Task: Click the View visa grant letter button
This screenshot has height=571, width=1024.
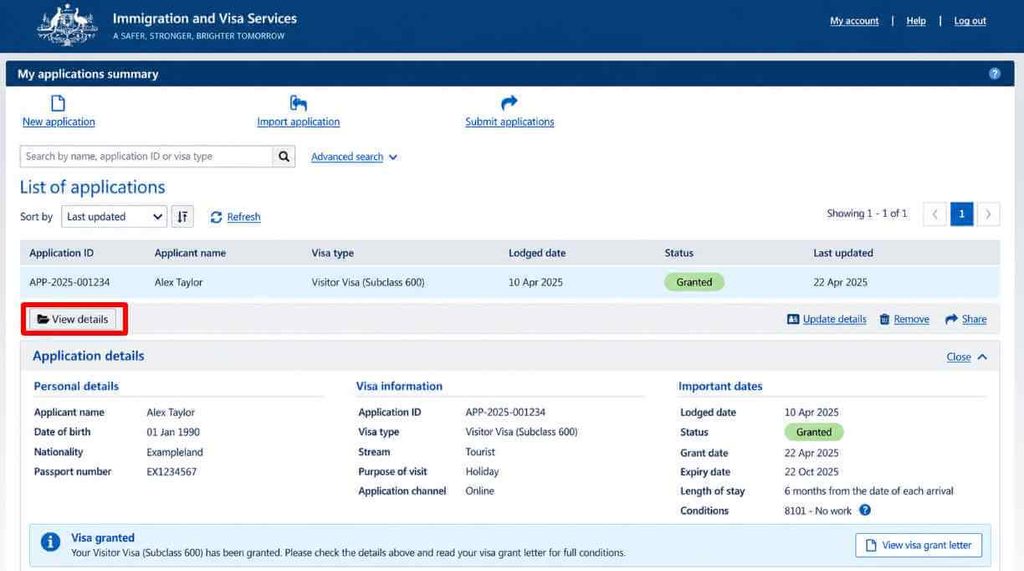Action: point(918,545)
